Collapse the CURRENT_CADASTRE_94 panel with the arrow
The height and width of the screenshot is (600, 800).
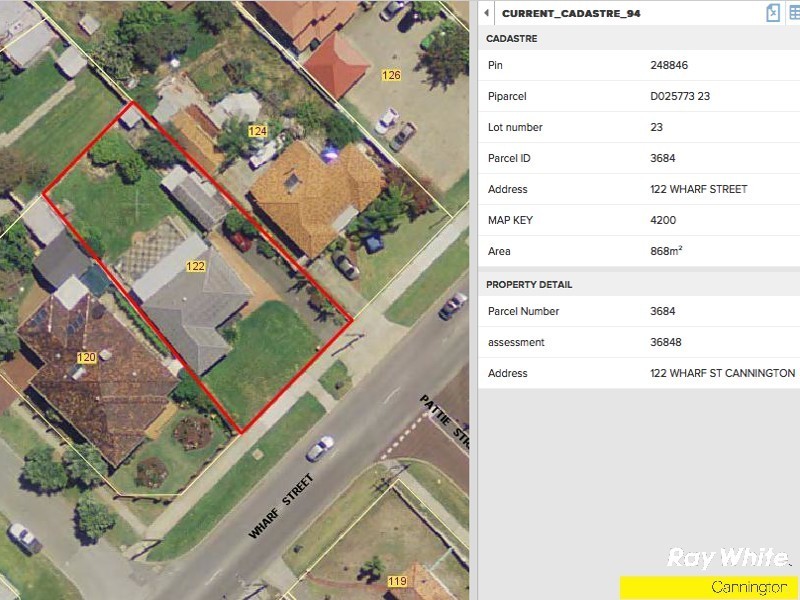point(484,13)
